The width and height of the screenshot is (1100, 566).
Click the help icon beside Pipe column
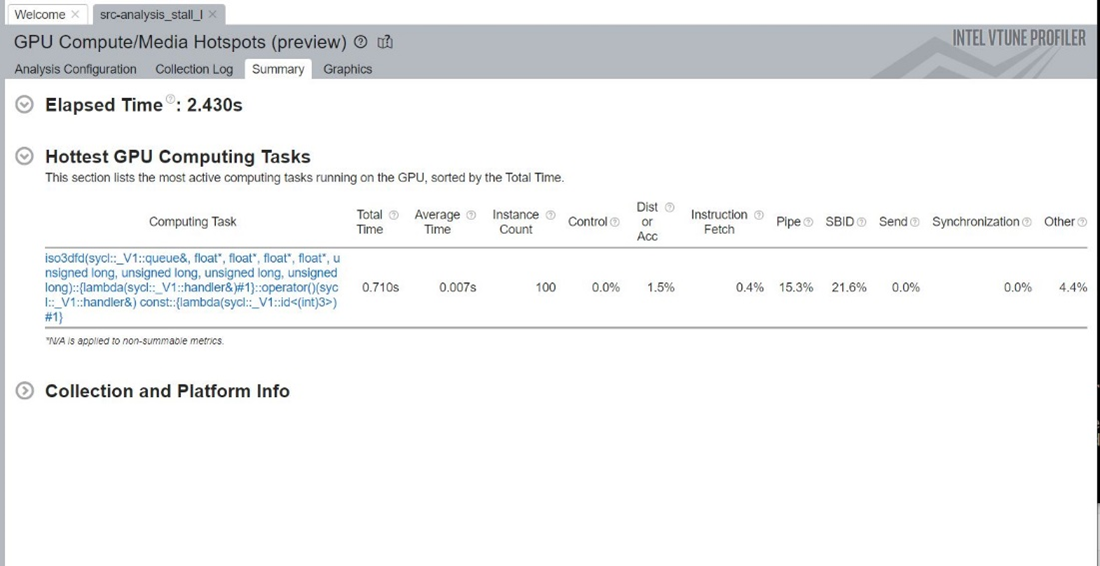(x=808, y=222)
